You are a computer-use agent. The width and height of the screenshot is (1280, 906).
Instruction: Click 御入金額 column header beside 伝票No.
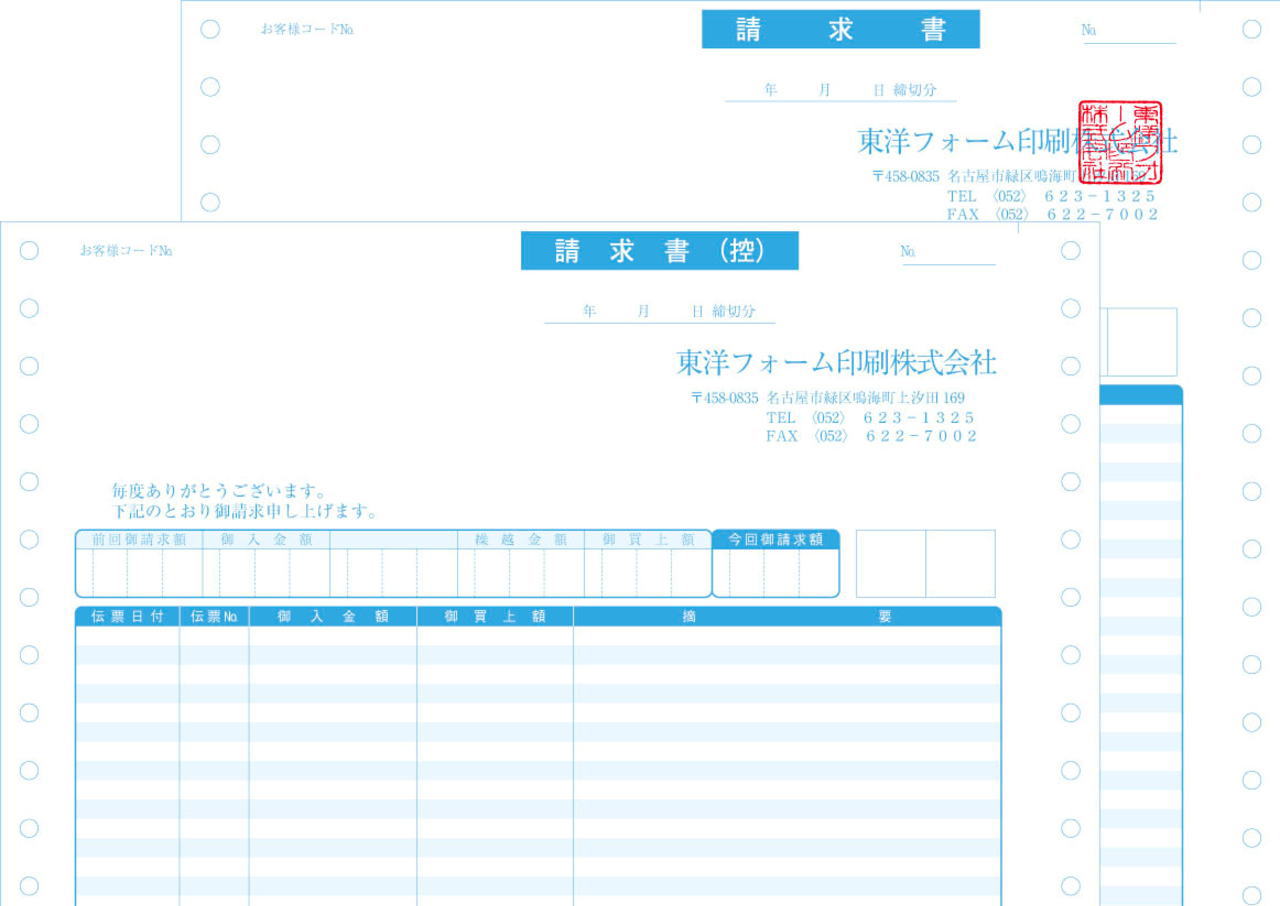click(x=333, y=617)
